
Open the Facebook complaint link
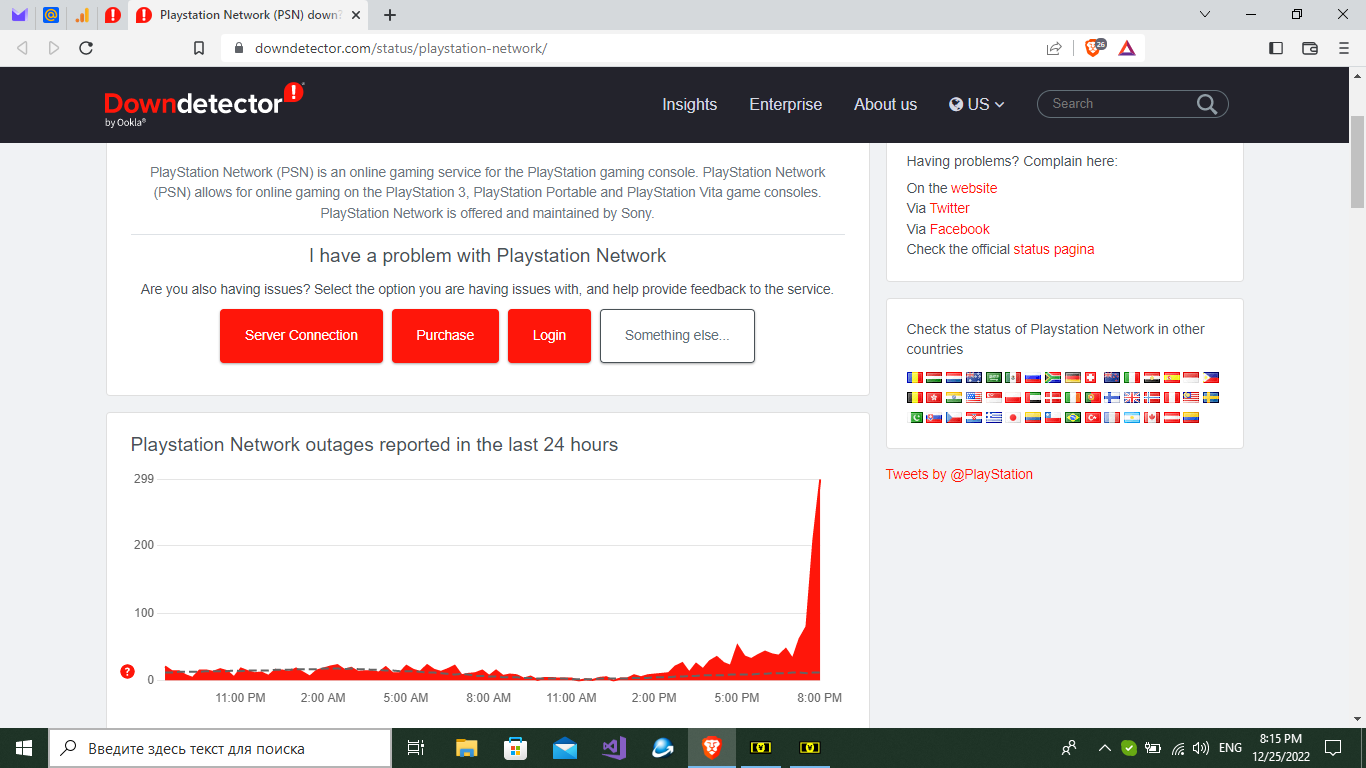click(x=960, y=229)
